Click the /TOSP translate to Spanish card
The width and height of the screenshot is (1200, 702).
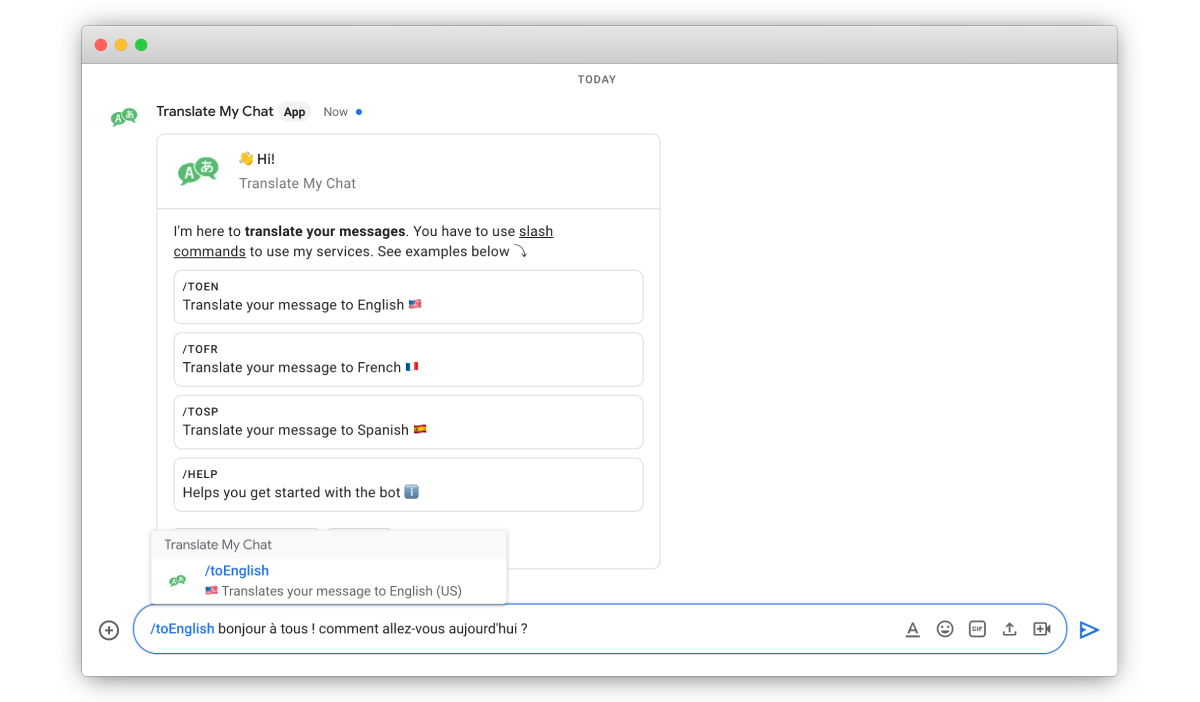(x=408, y=422)
